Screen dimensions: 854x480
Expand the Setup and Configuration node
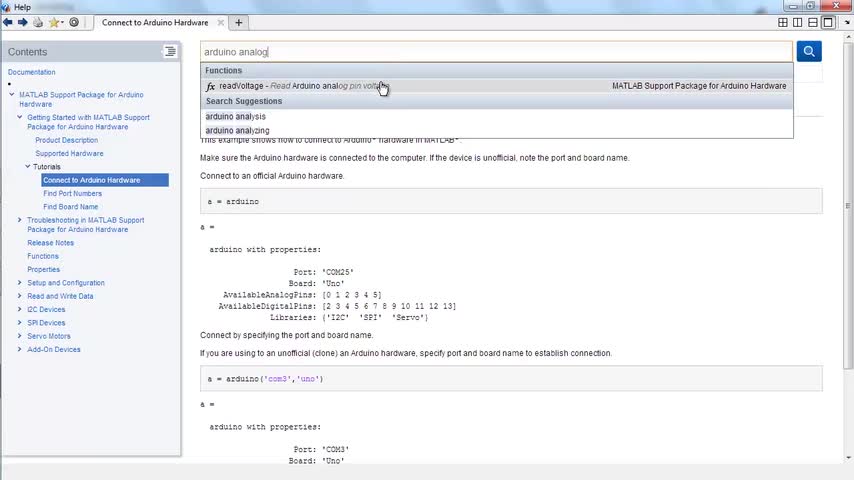coord(20,283)
